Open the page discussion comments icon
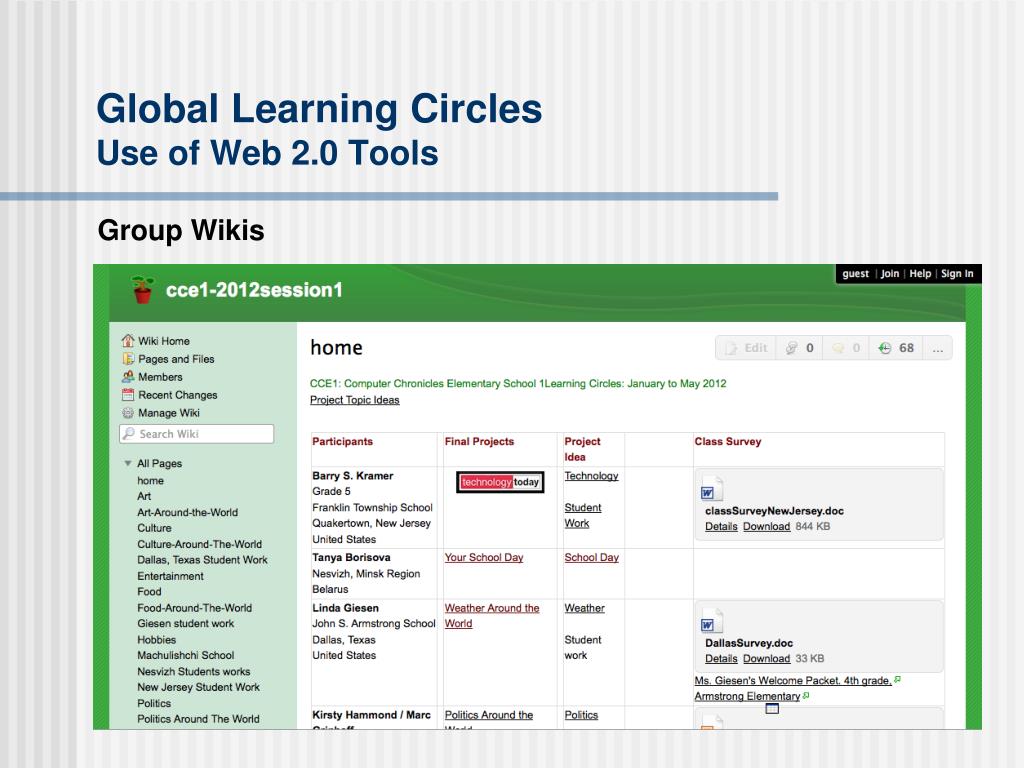Screen dimensions: 1024x768 click(846, 348)
